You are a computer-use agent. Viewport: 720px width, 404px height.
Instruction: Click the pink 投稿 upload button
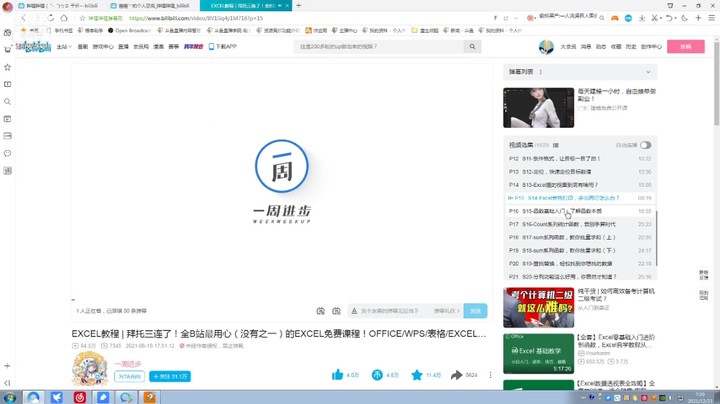pos(686,46)
